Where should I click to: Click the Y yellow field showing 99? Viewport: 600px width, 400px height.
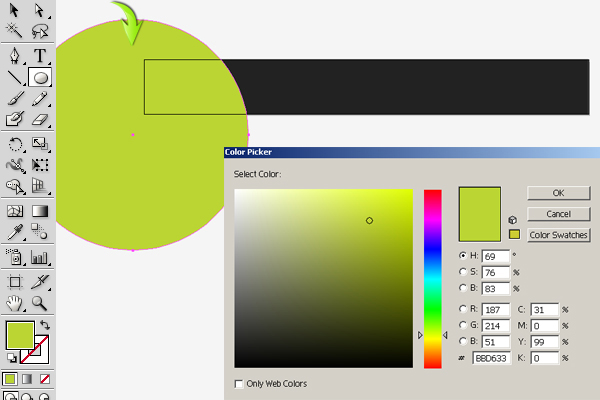coord(545,342)
